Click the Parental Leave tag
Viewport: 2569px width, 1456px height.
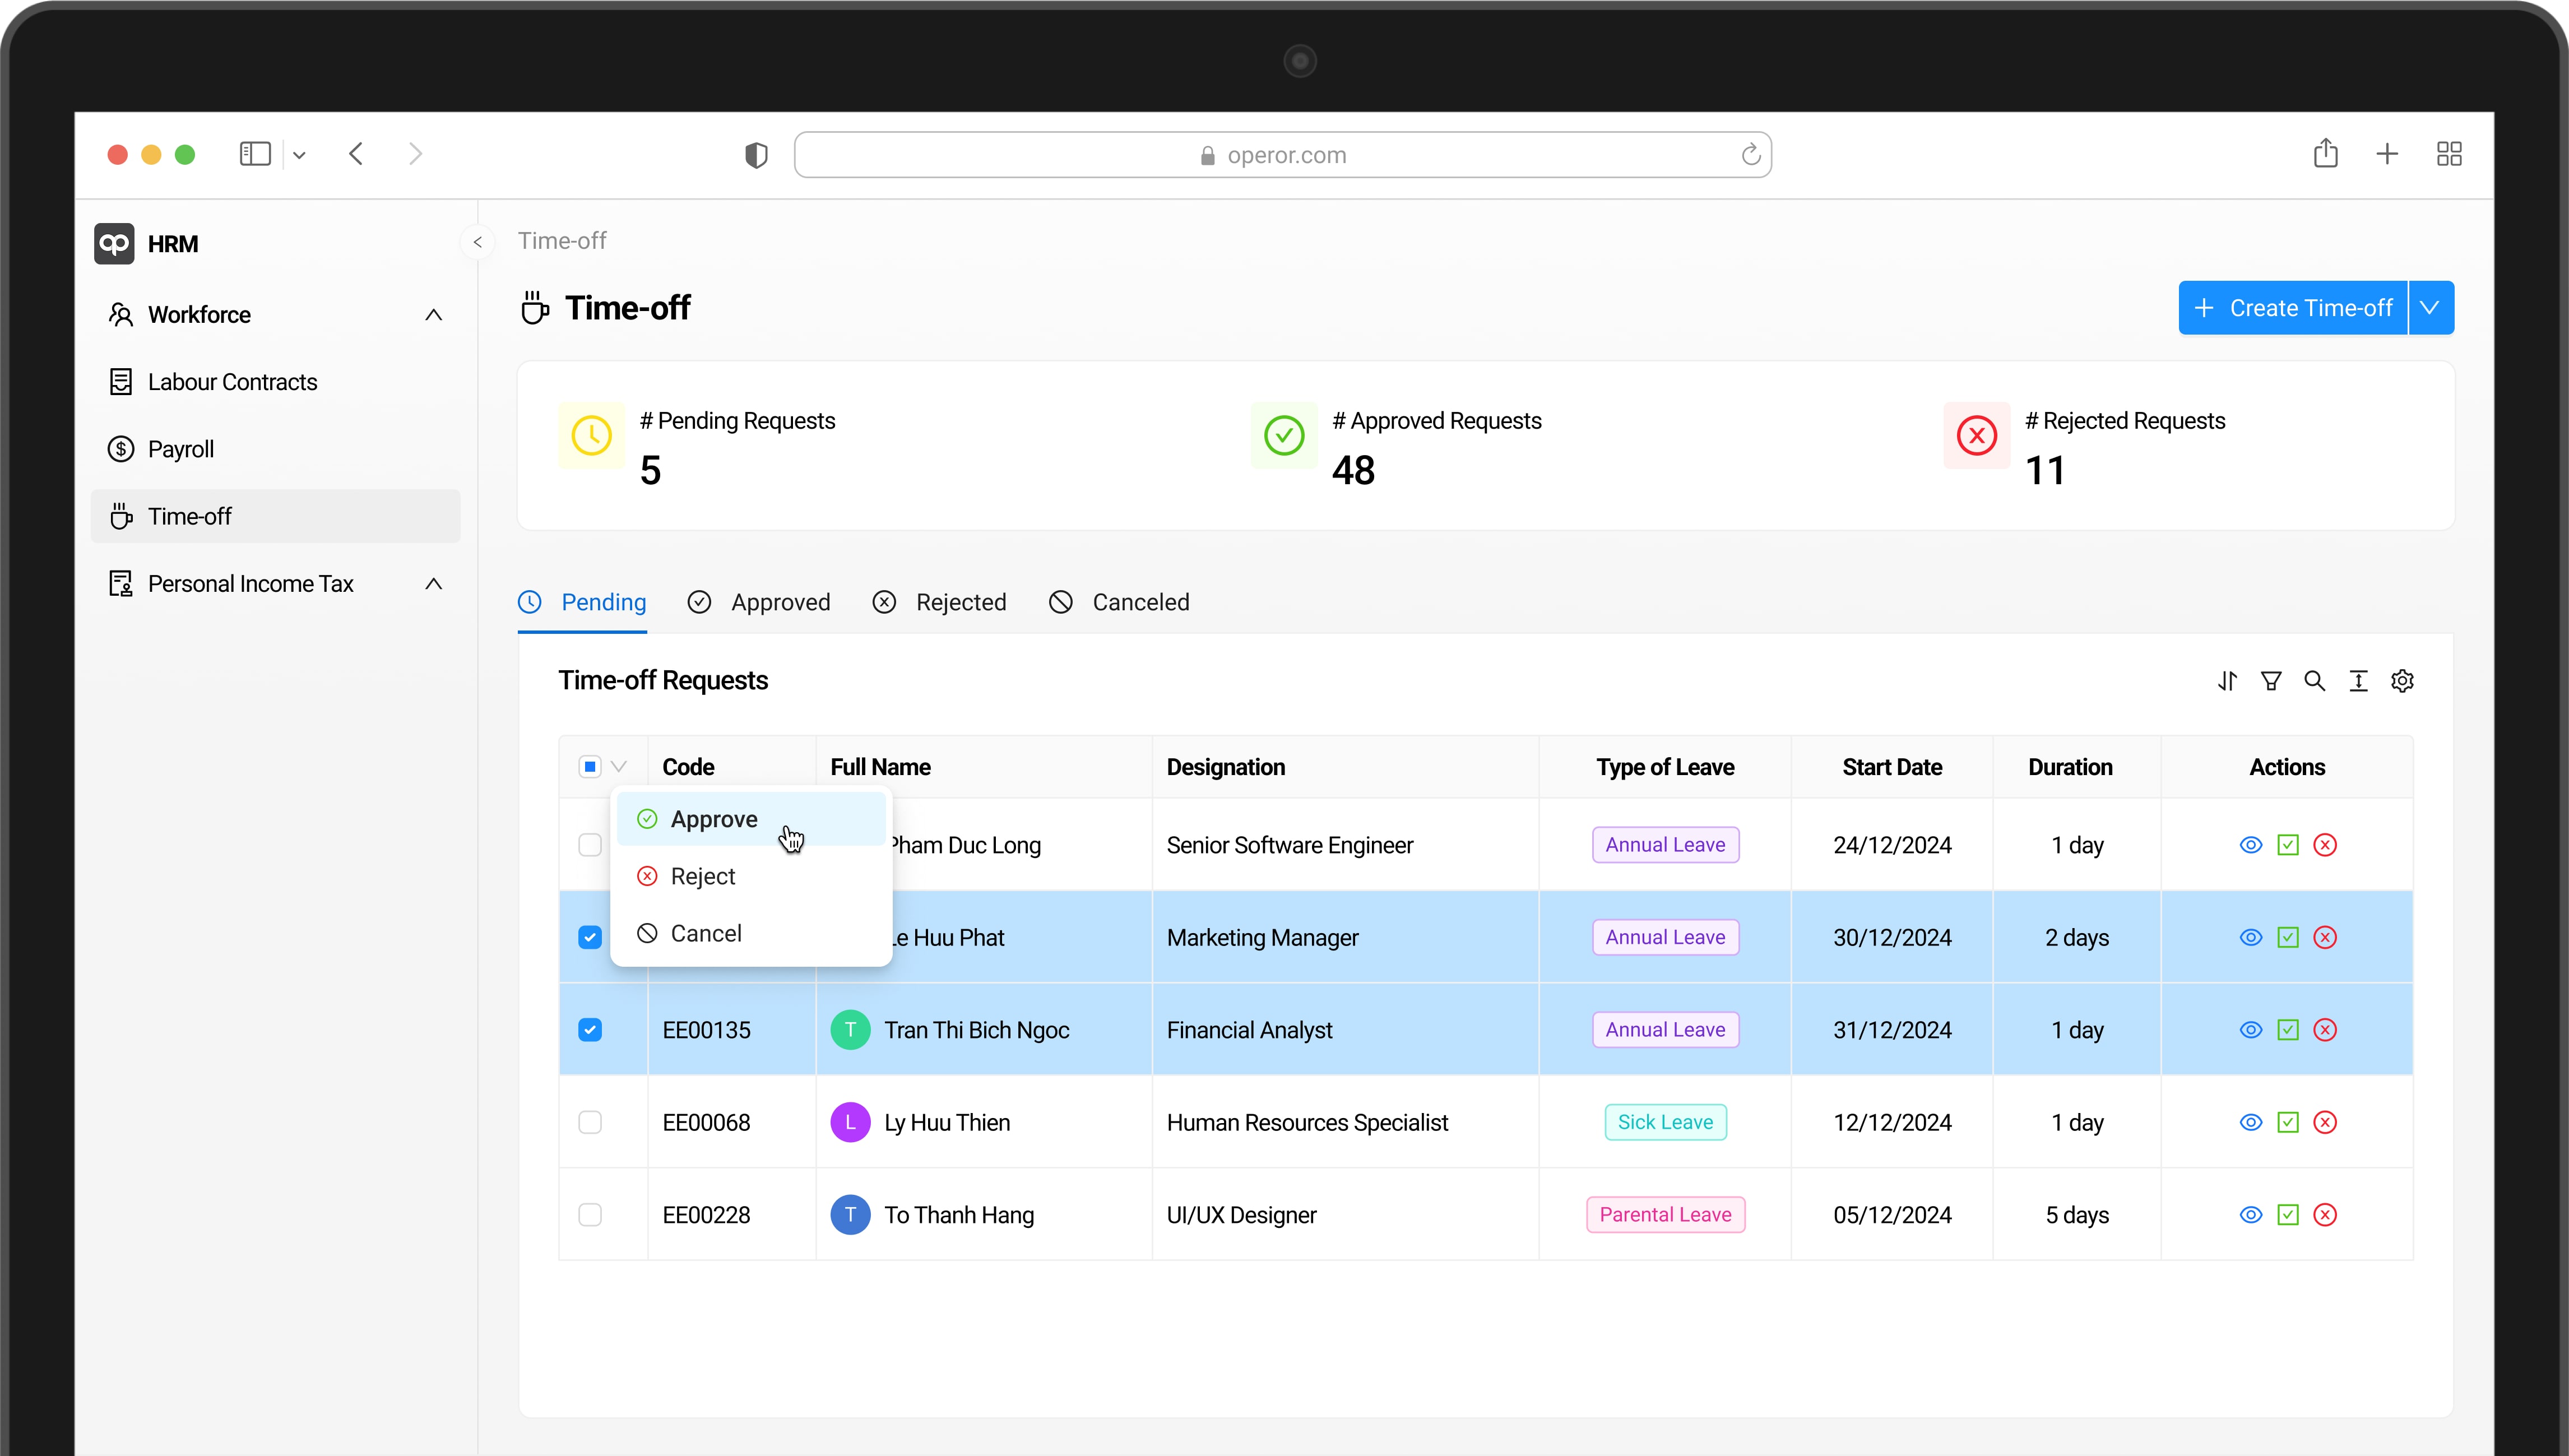point(1665,1215)
